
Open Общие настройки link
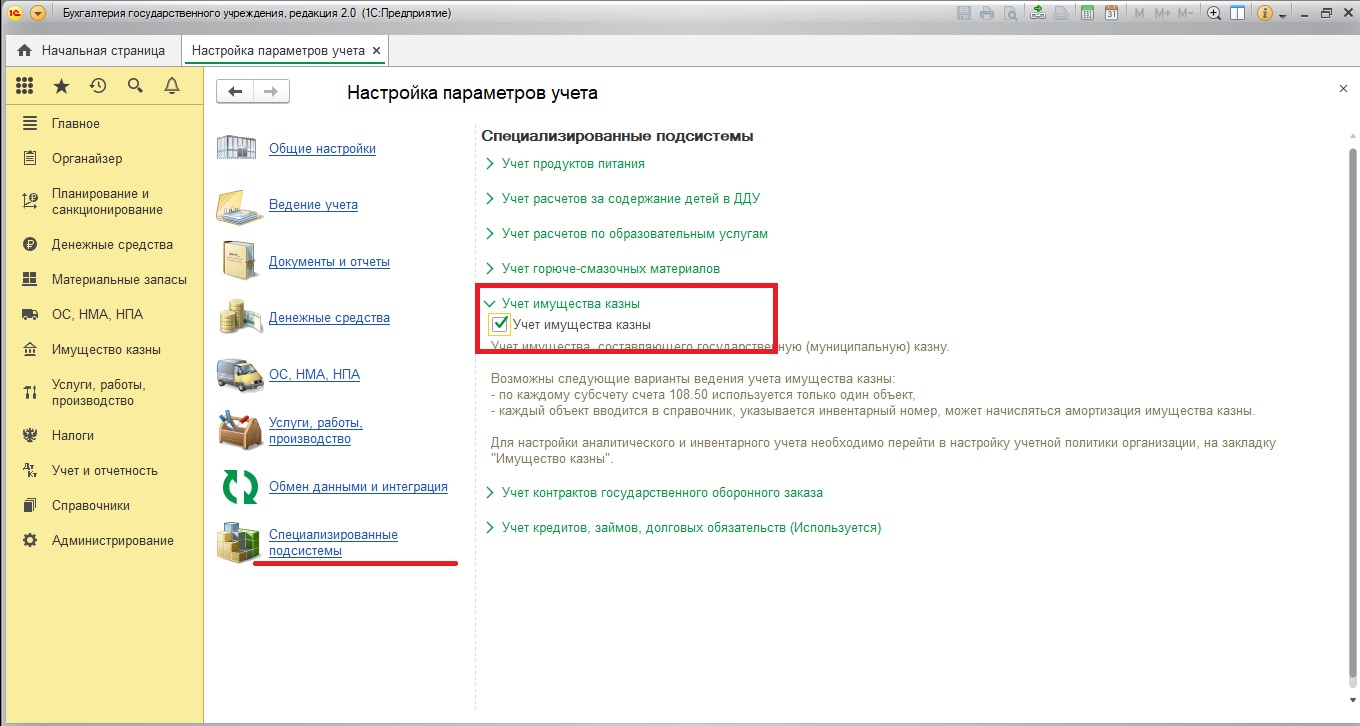click(322, 149)
